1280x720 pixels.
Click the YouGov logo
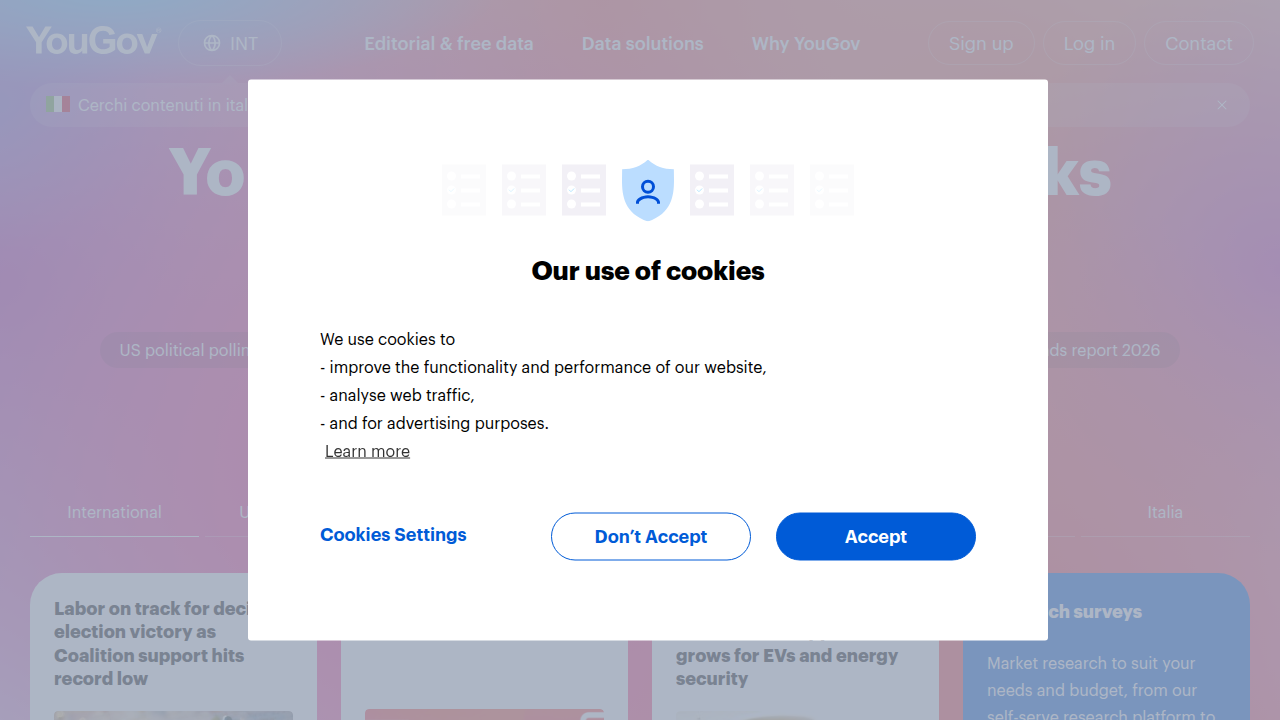pos(92,42)
